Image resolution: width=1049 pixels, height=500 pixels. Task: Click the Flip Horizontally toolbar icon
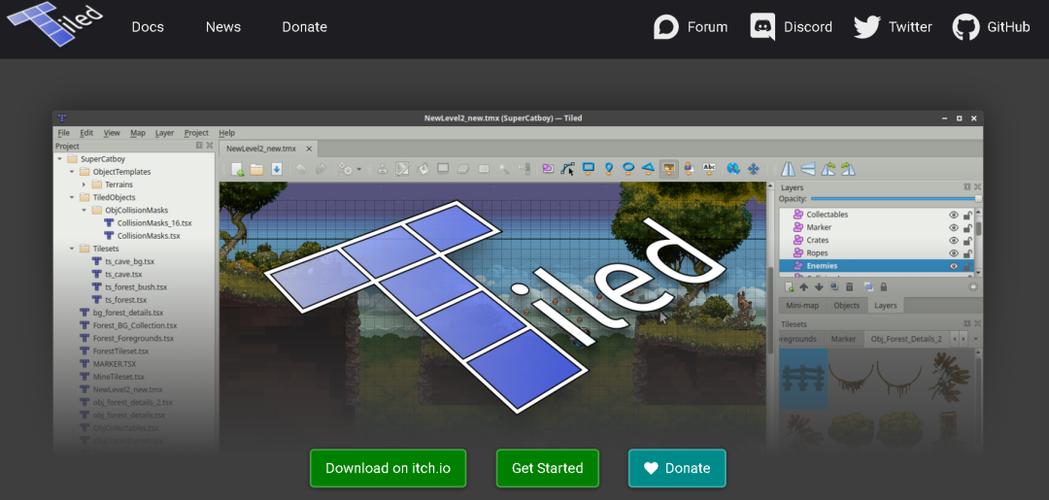coord(788,169)
